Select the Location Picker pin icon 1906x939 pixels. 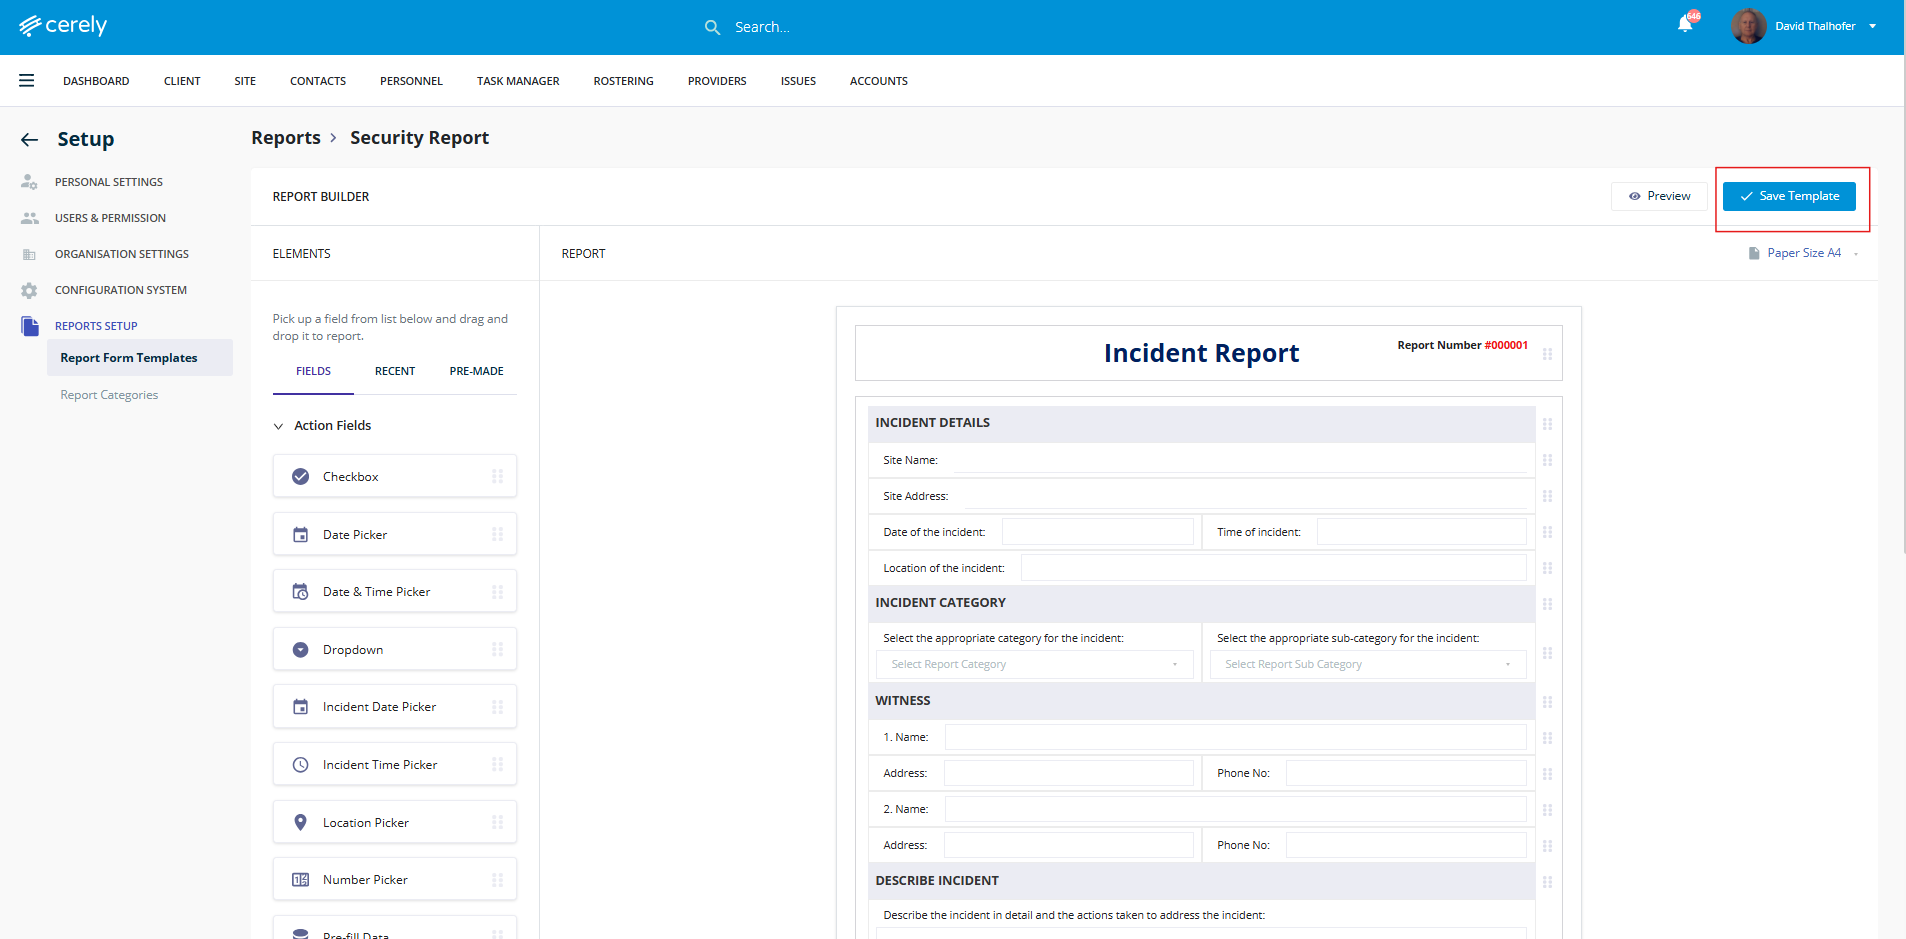tap(300, 823)
